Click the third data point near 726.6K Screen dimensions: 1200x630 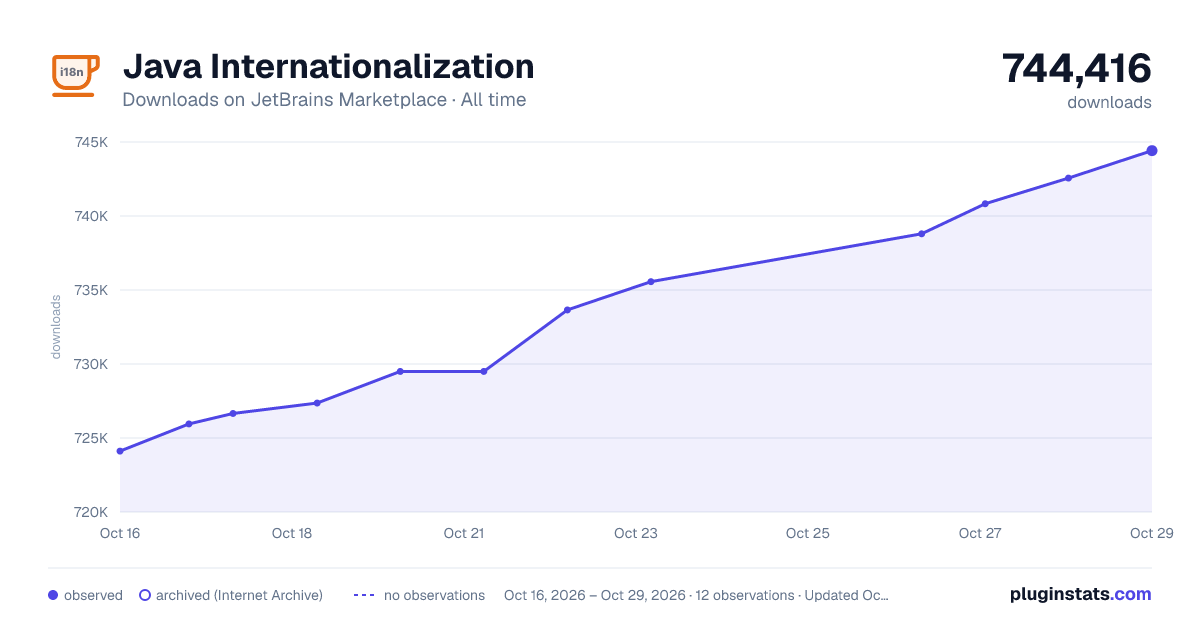(x=233, y=413)
